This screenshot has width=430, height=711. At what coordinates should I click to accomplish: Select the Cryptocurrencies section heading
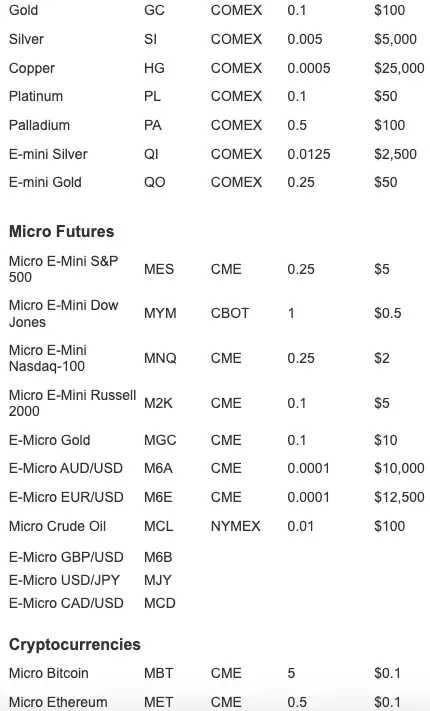[74, 644]
